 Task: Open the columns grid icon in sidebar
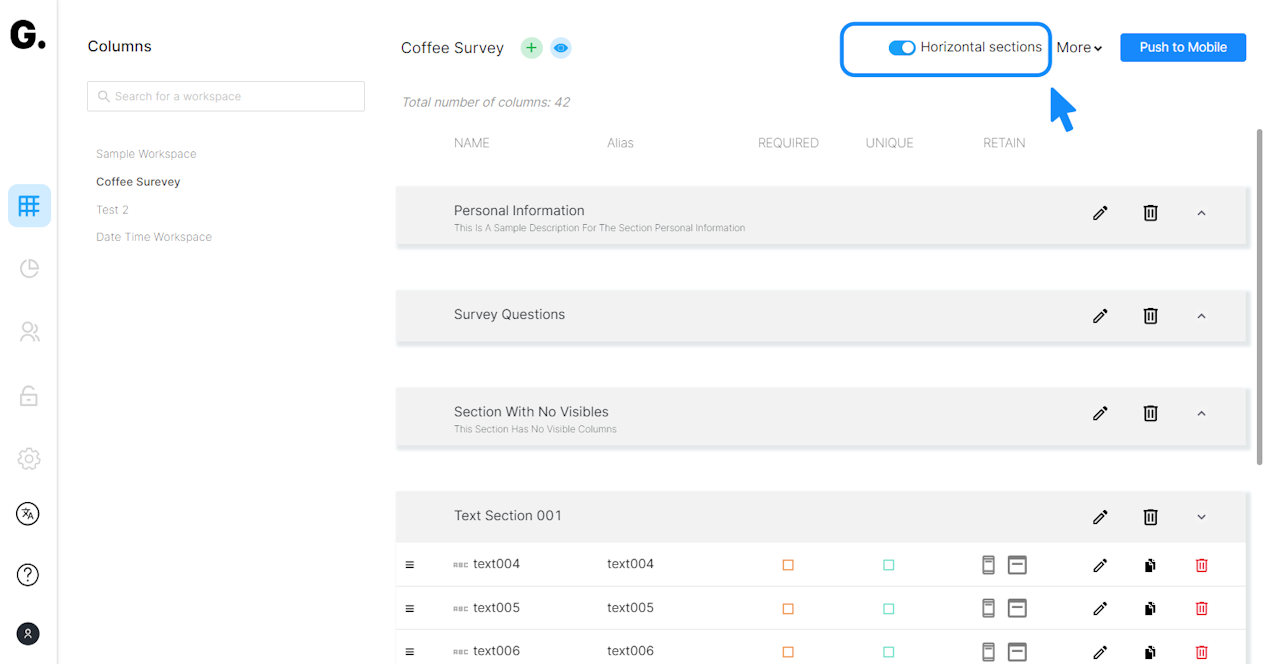coord(29,206)
